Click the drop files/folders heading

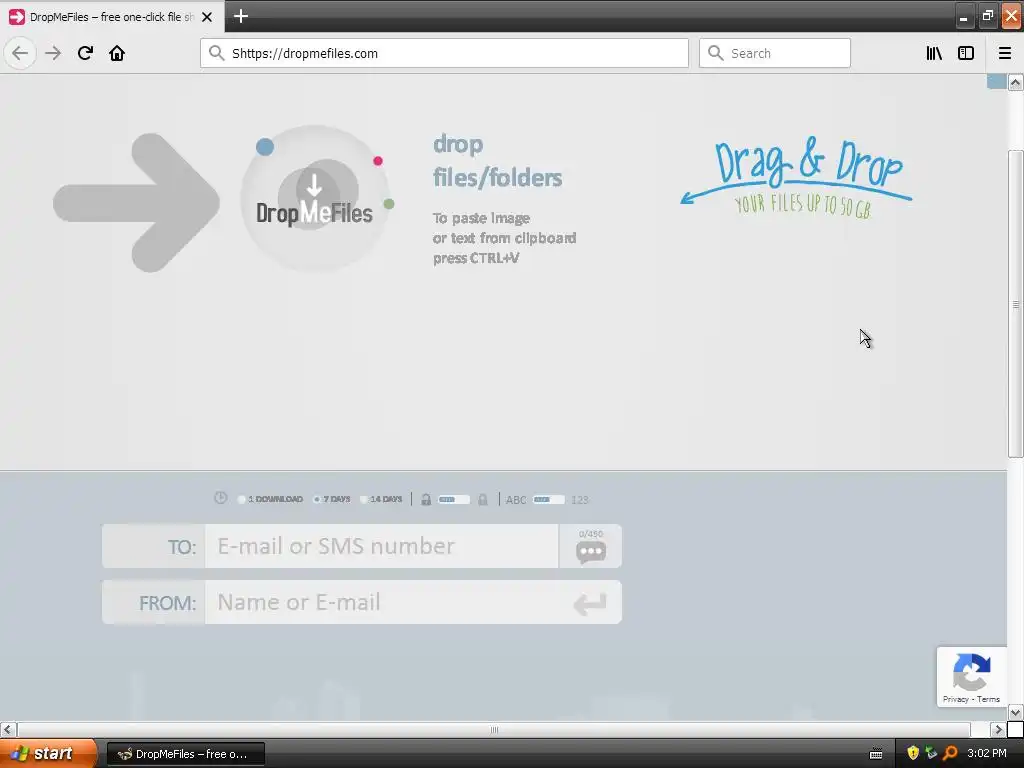click(497, 161)
